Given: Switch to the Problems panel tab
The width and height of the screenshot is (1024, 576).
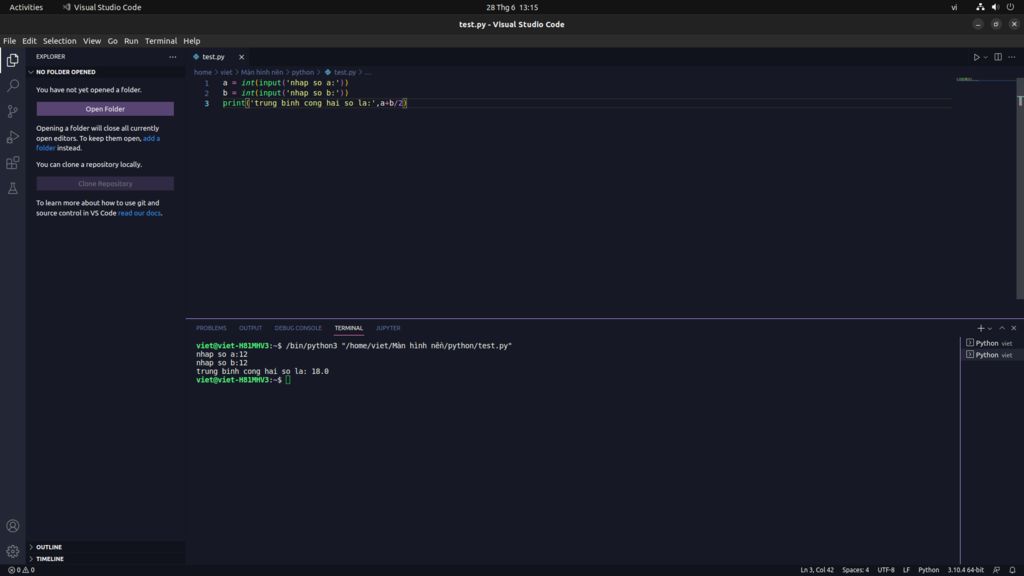Looking at the screenshot, I should 211,328.
